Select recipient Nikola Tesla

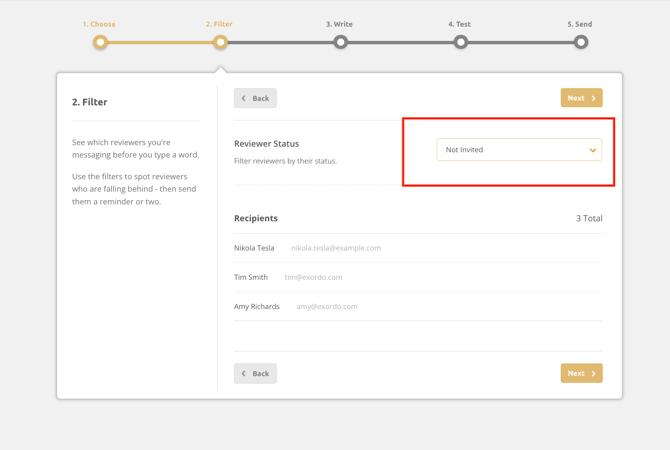254,248
